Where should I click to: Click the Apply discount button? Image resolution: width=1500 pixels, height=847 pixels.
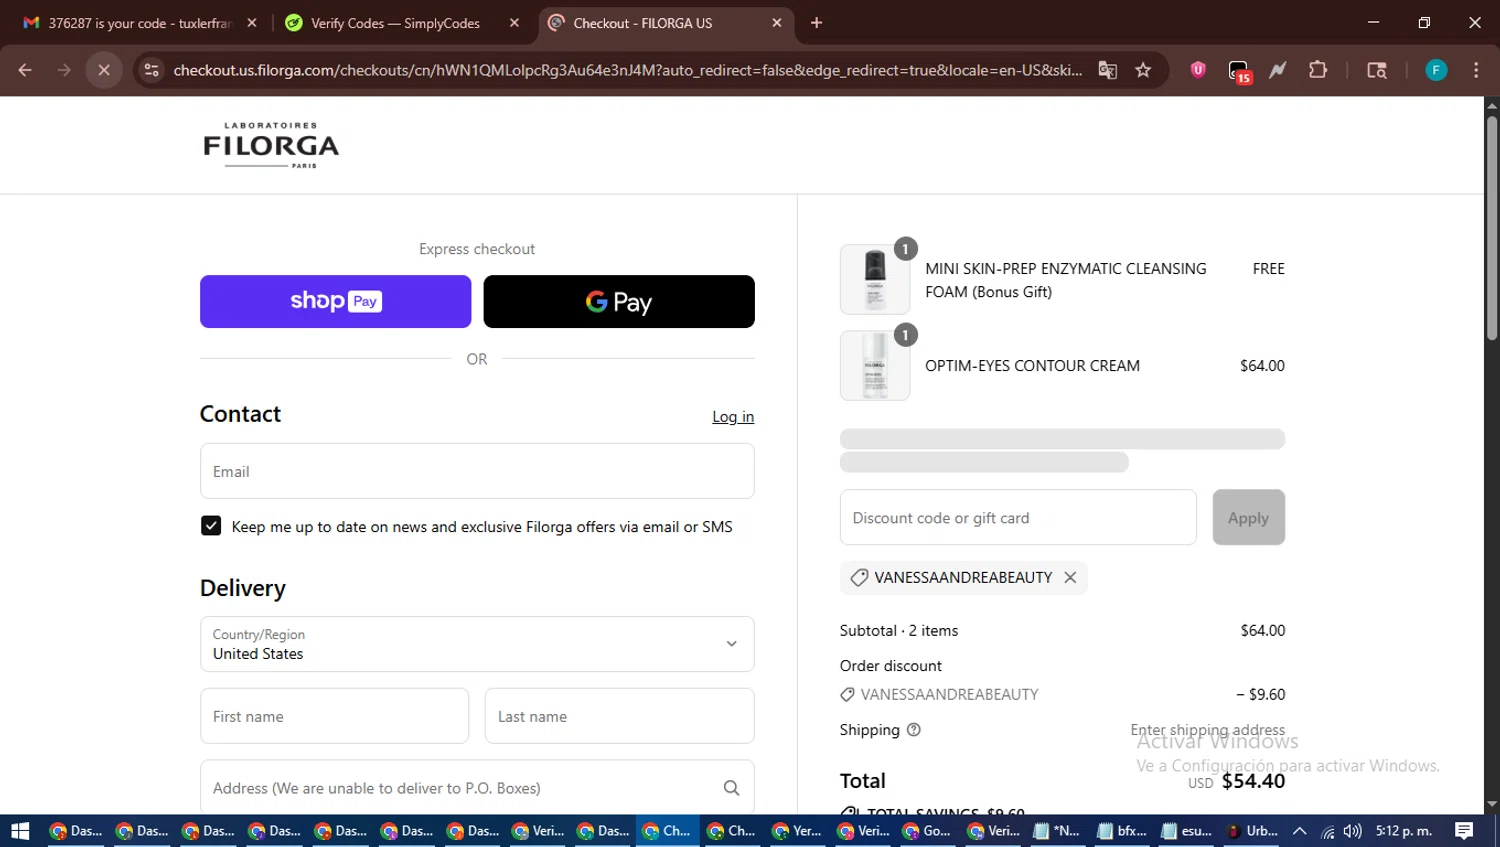tap(1248, 517)
